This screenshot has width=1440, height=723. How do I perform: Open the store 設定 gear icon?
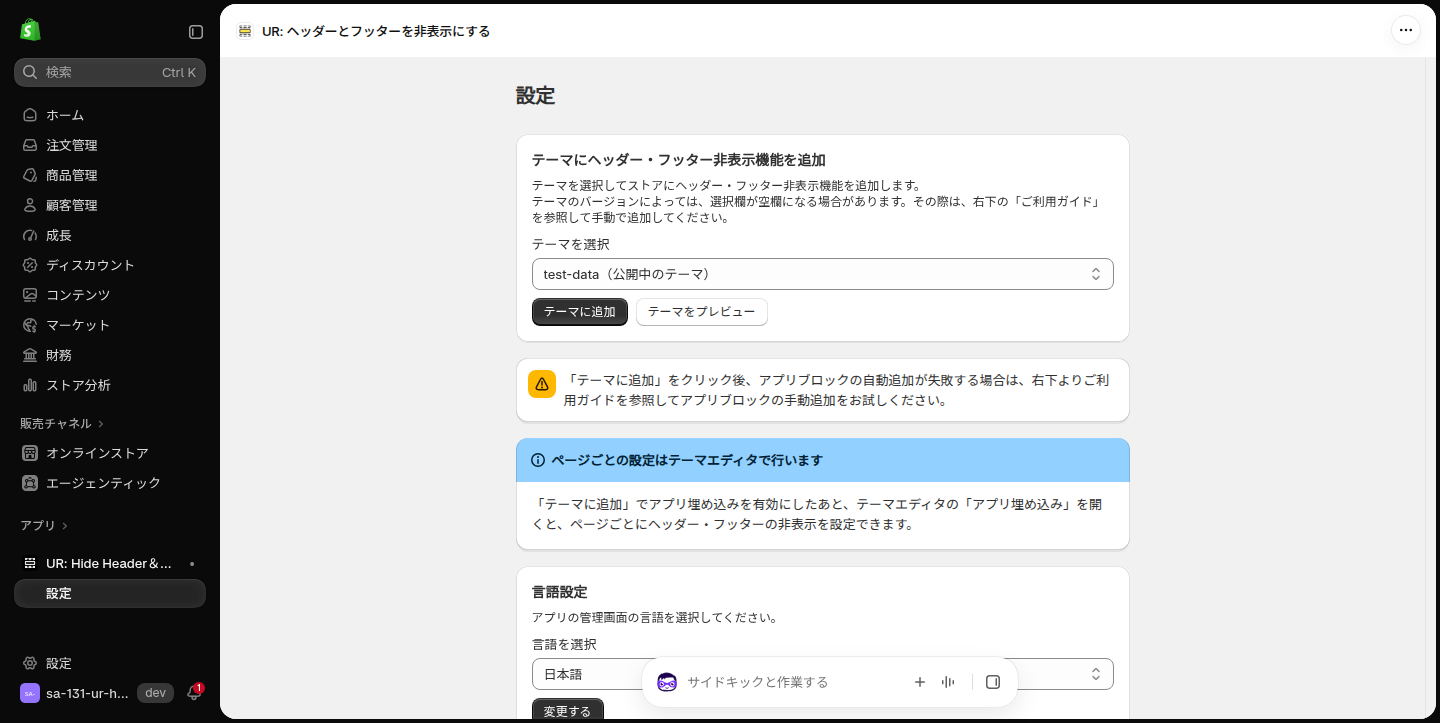pos(30,663)
